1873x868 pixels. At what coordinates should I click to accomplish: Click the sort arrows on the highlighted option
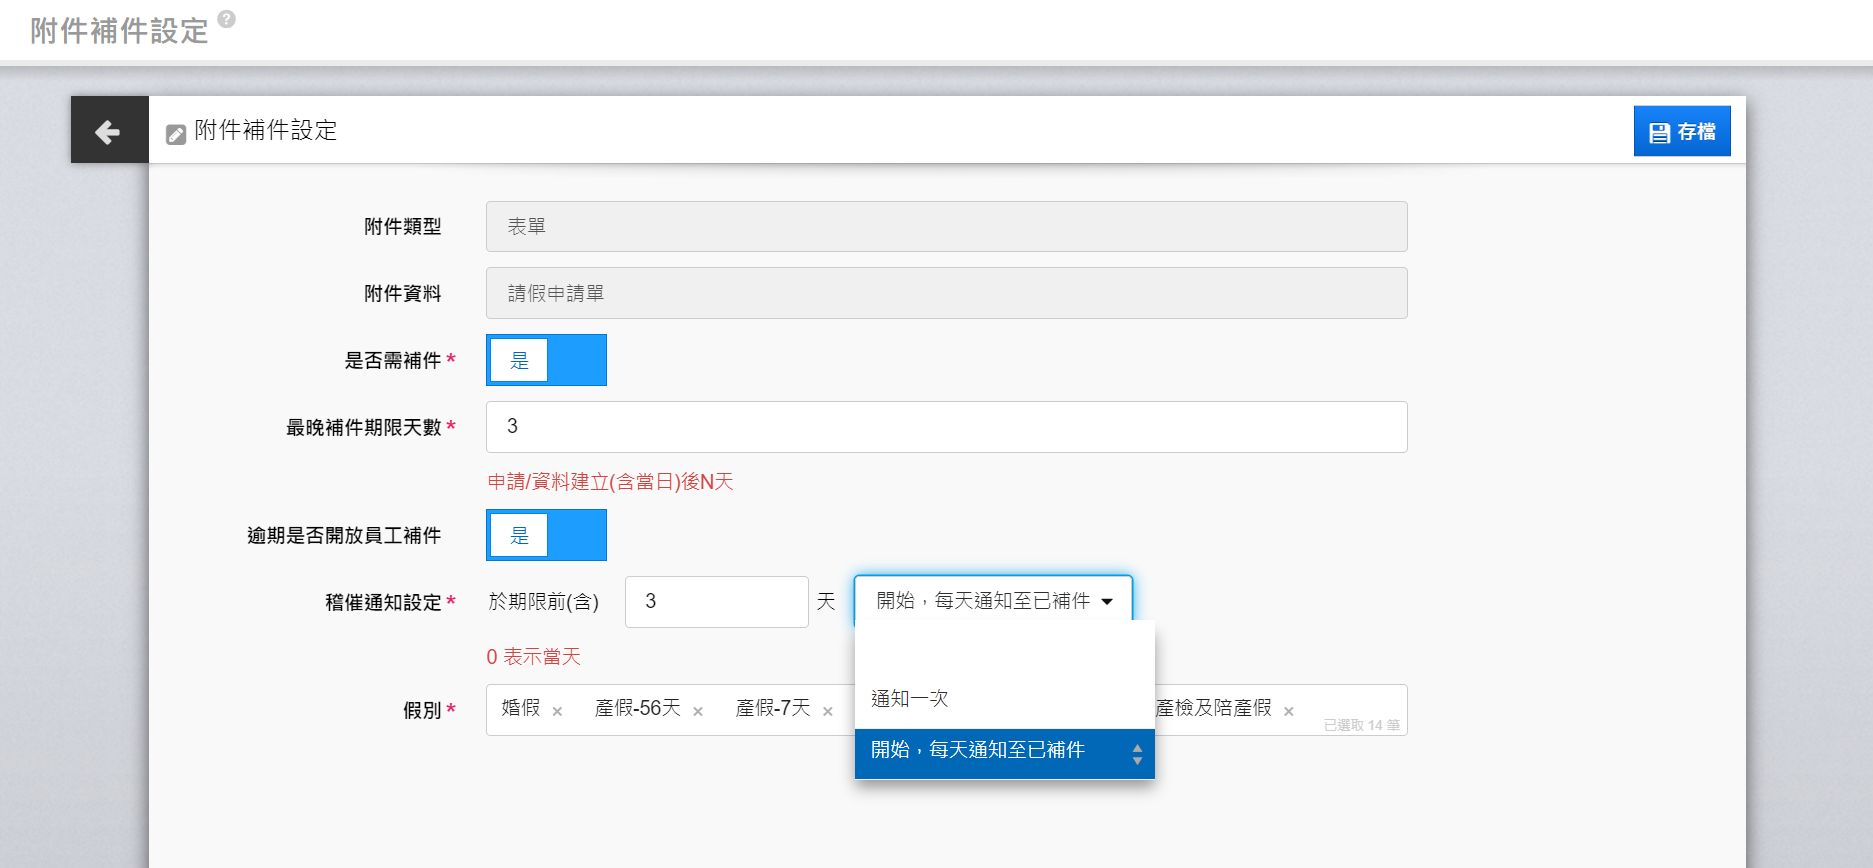click(1137, 754)
